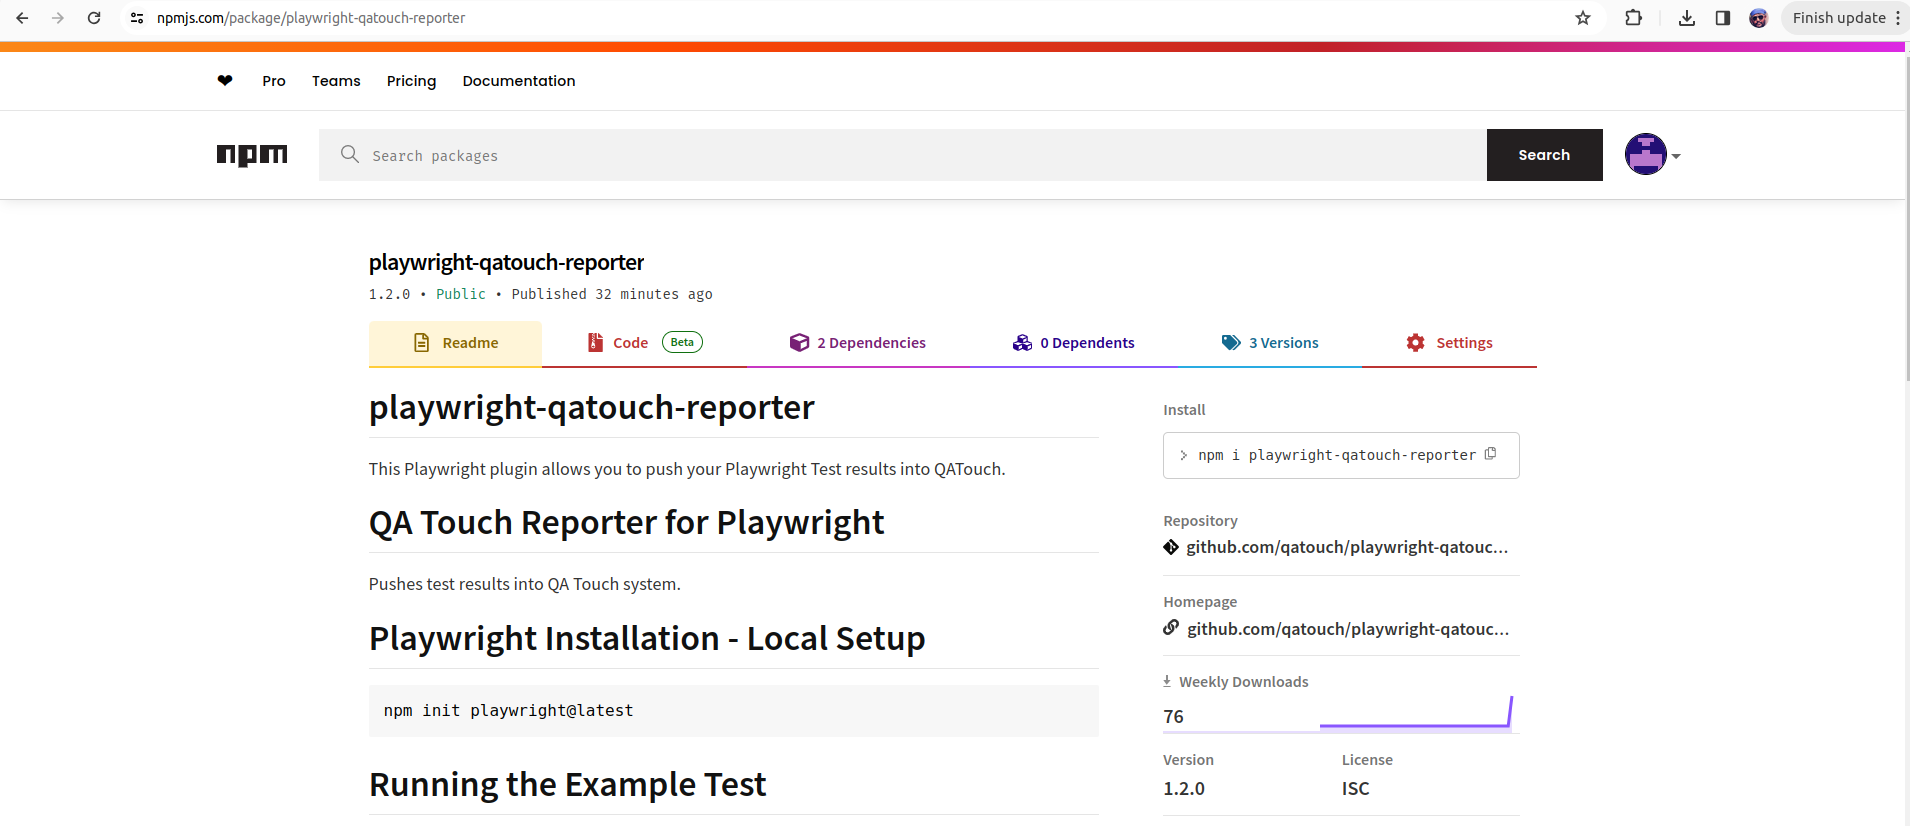
Task: Click npm i playwright-qatouch-reporter command
Action: 1337,455
